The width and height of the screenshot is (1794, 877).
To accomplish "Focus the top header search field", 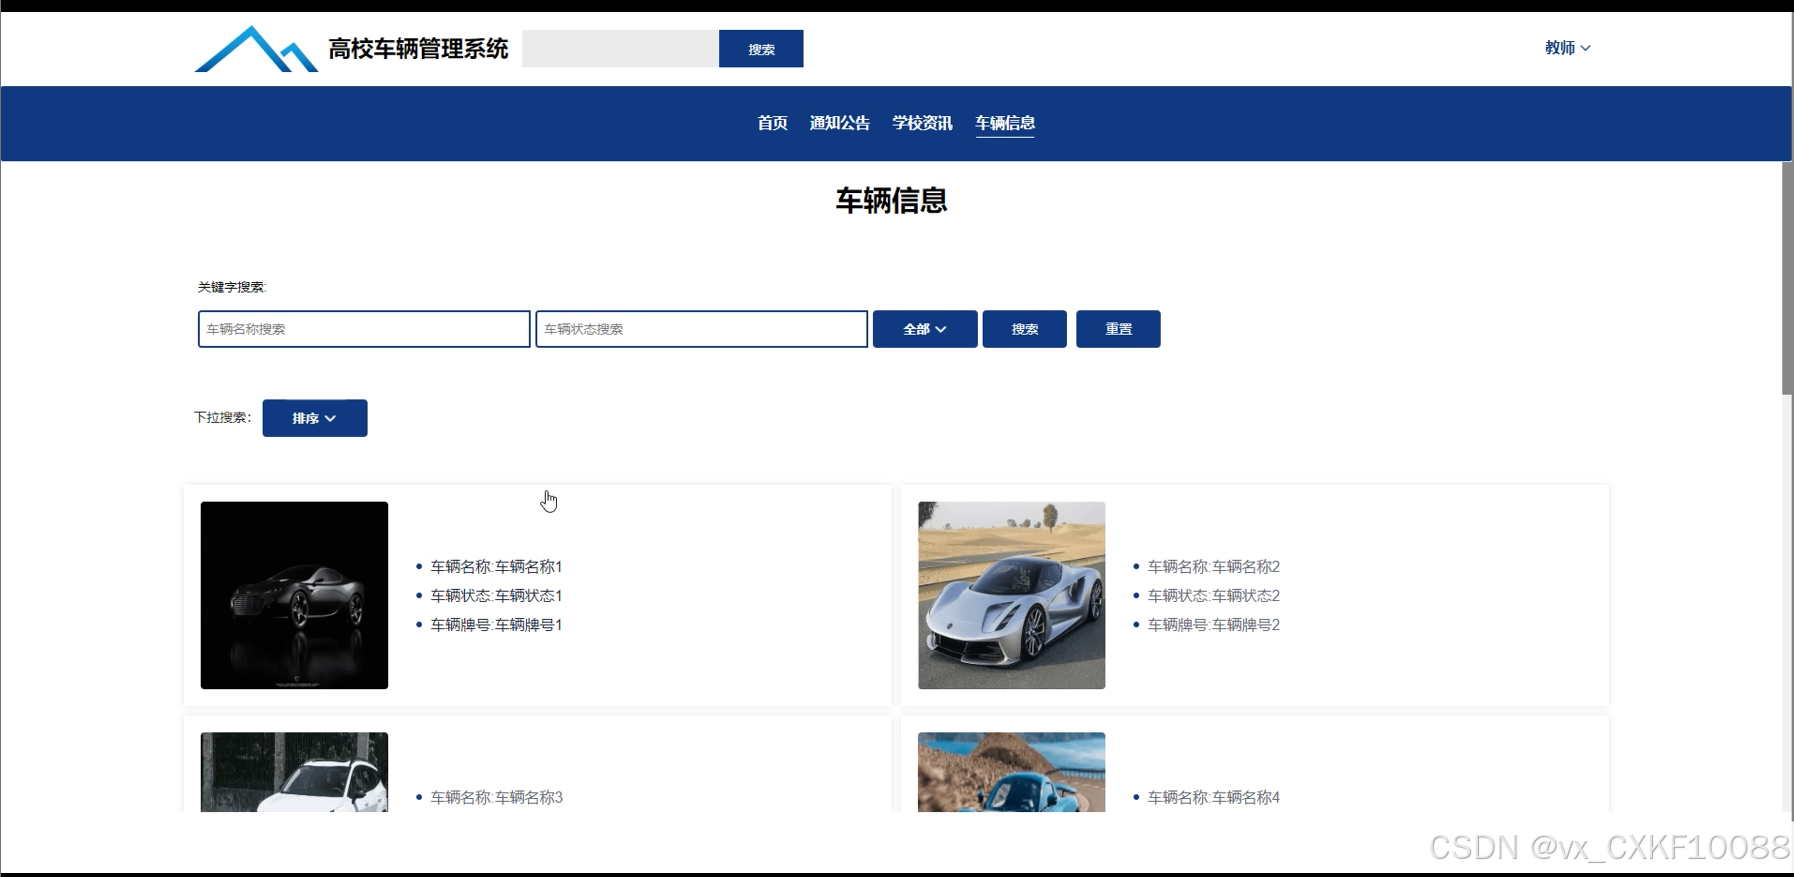I will click(x=620, y=49).
